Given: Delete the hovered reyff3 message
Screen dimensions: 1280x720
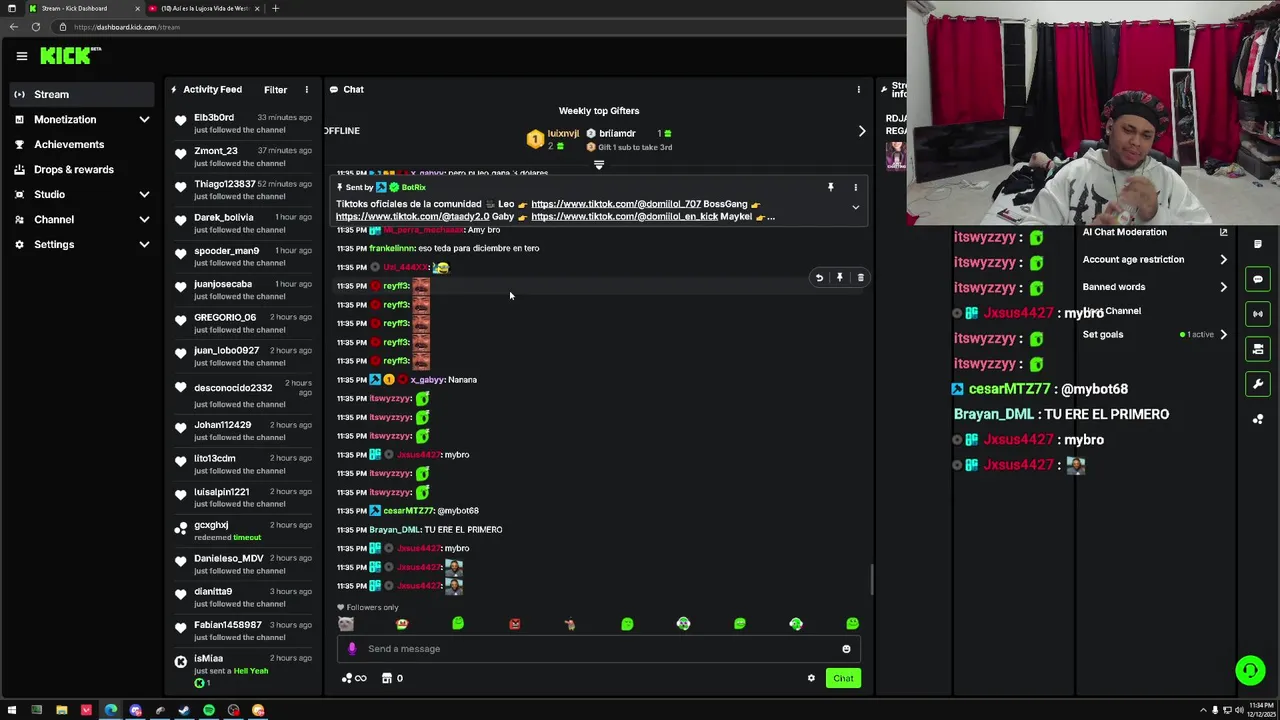Looking at the screenshot, I should pyautogui.click(x=860, y=278).
